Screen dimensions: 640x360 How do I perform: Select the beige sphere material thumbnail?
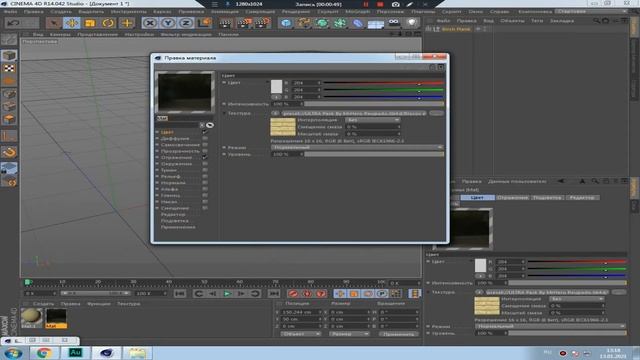click(x=31, y=318)
